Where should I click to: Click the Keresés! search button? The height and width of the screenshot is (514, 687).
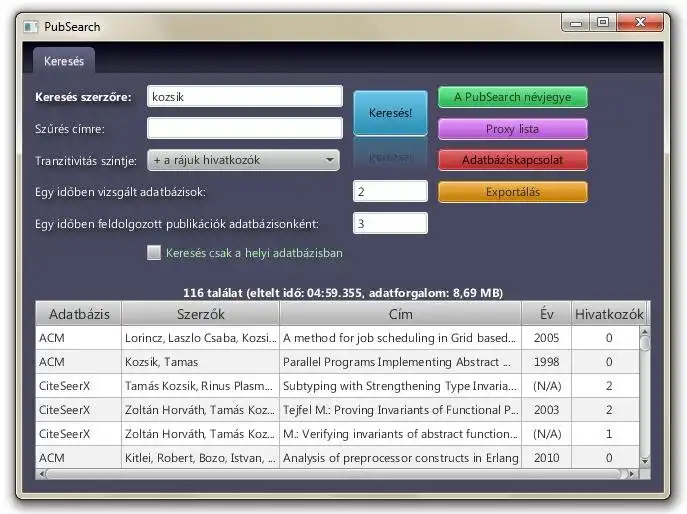[x=390, y=113]
